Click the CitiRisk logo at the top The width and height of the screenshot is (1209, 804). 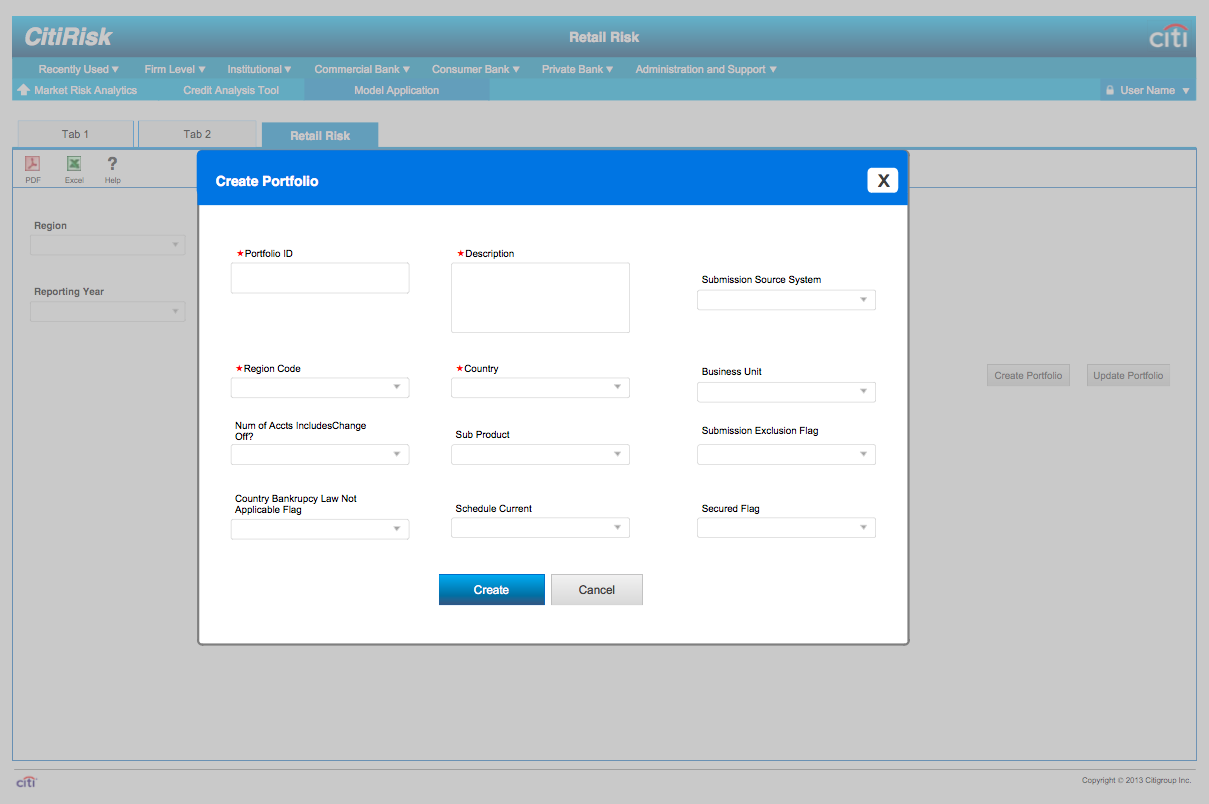(69, 37)
